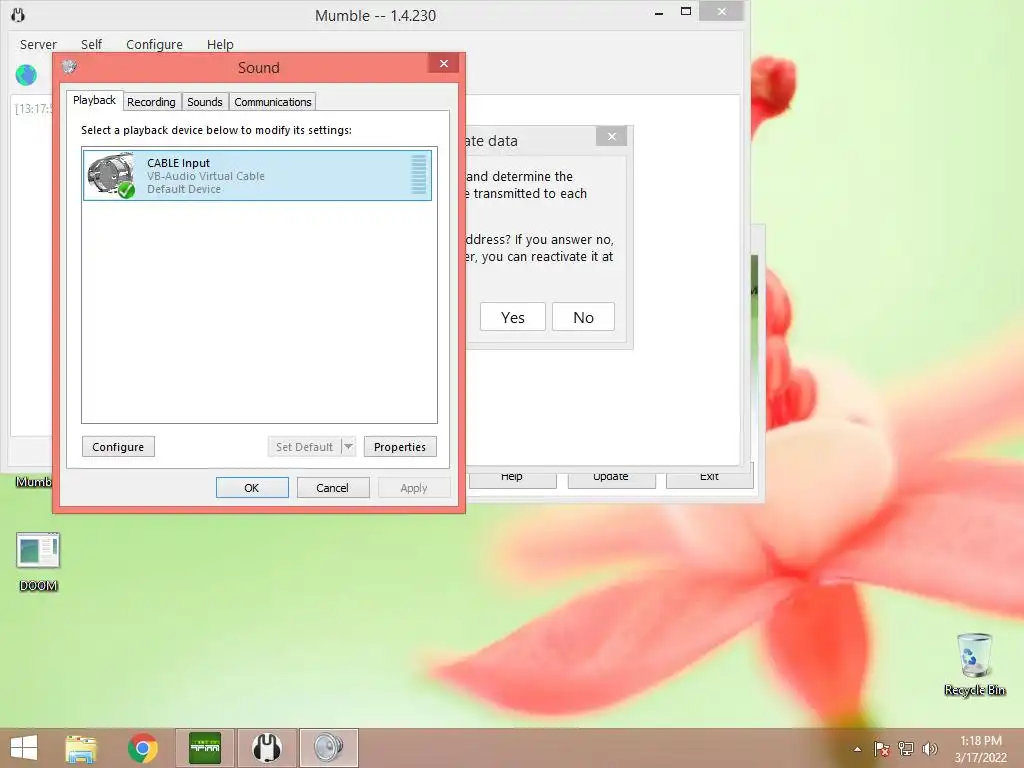Screen dimensions: 1024x768
Task: Click the CABLE Input speaker icon
Action: pyautogui.click(x=111, y=175)
